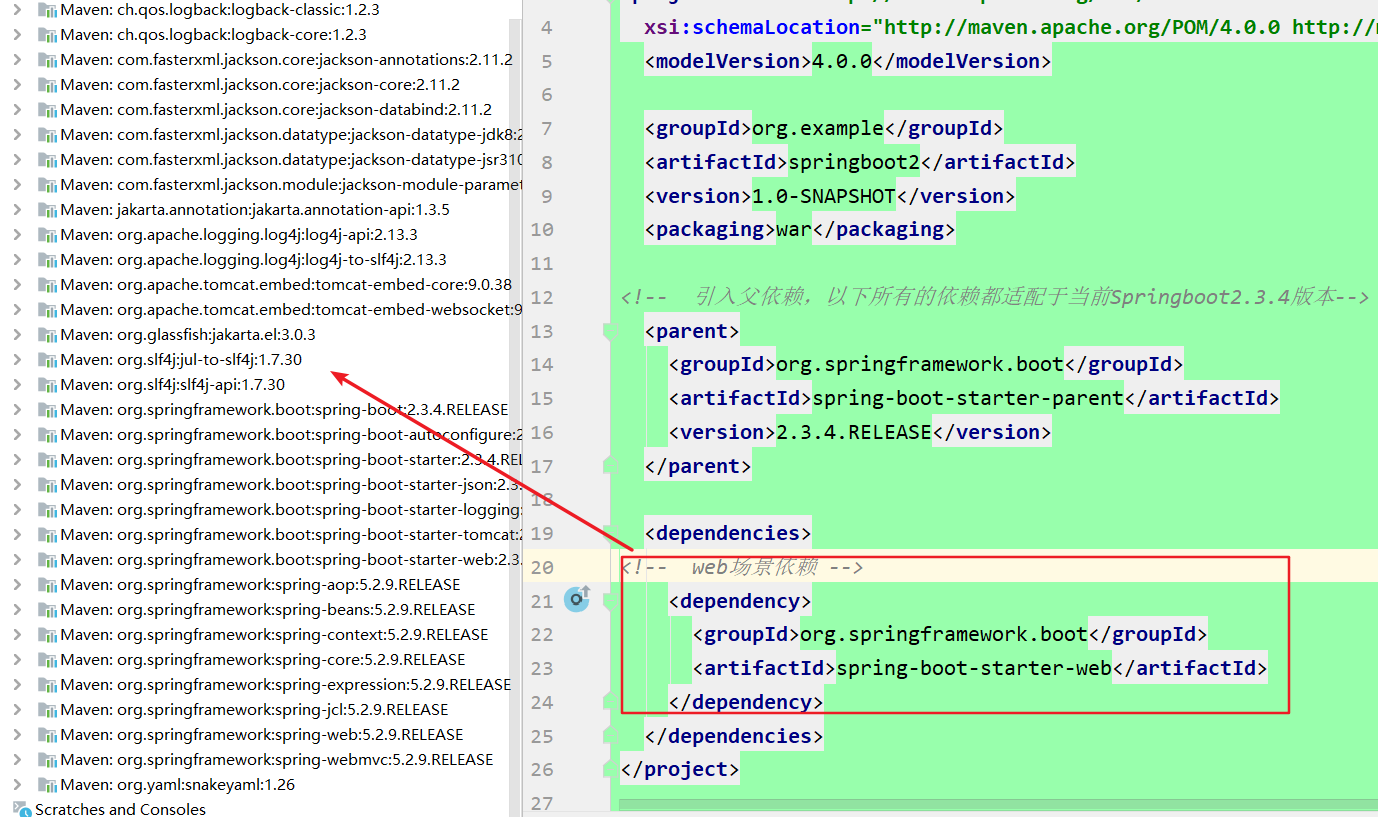This screenshot has width=1378, height=817.
Task: Click the library icon for spring-context:5.2.9.RELEASE
Action: pyautogui.click(x=46, y=635)
